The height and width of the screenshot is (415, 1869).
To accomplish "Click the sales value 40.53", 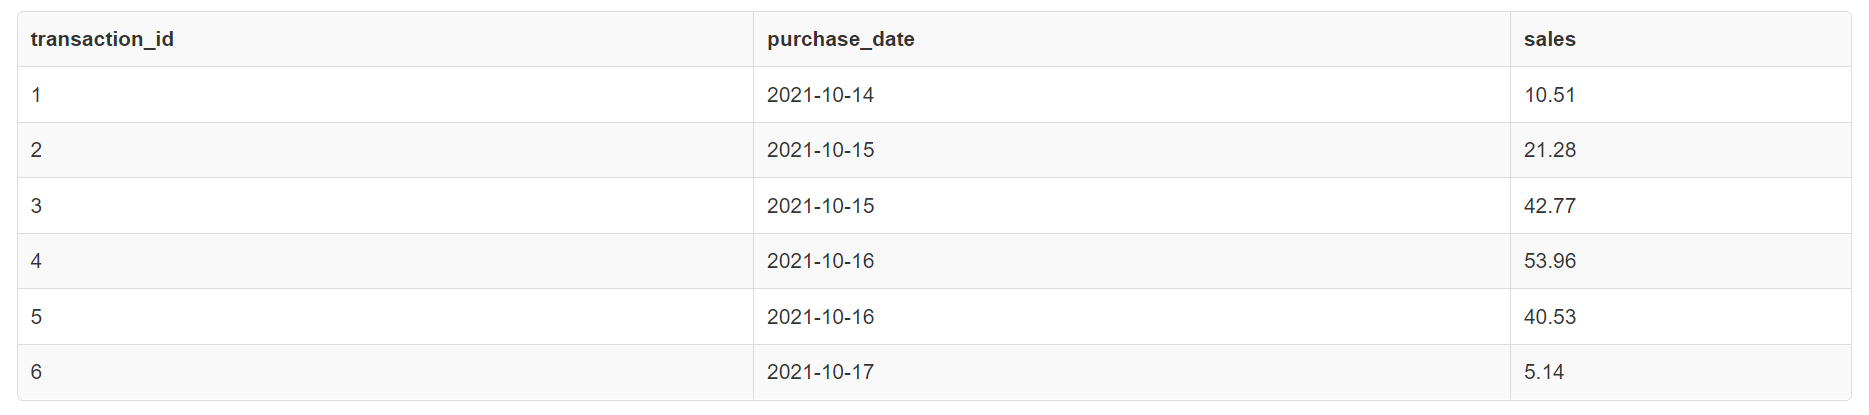I will click(x=1549, y=317).
